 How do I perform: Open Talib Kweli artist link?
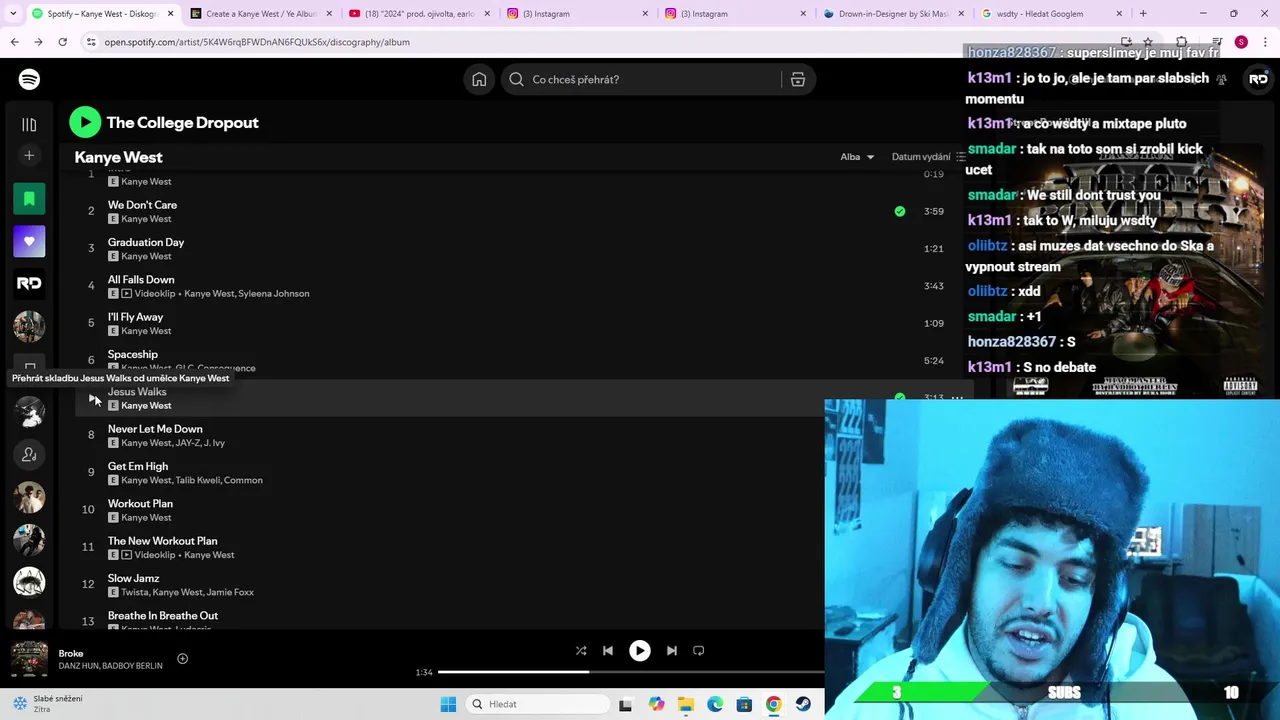click(x=197, y=480)
